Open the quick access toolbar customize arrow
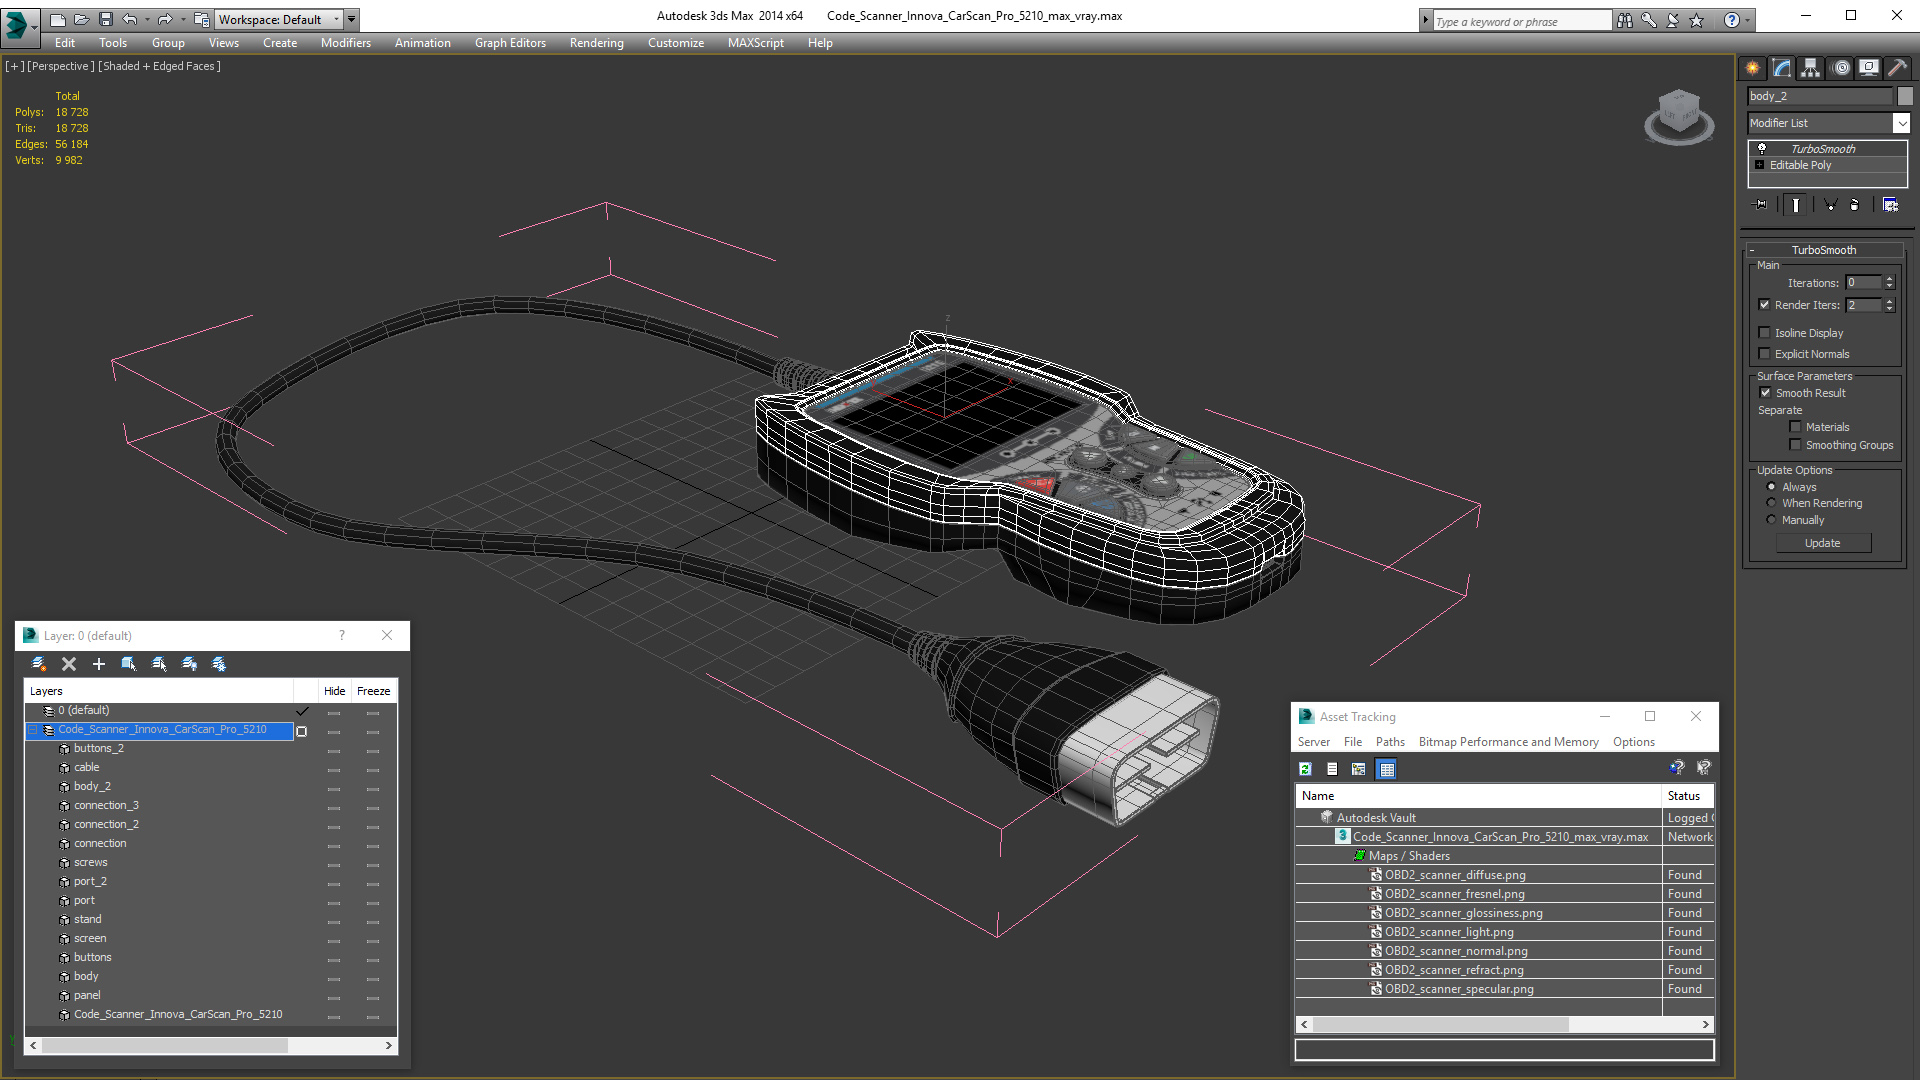The image size is (1920, 1080). tap(351, 19)
